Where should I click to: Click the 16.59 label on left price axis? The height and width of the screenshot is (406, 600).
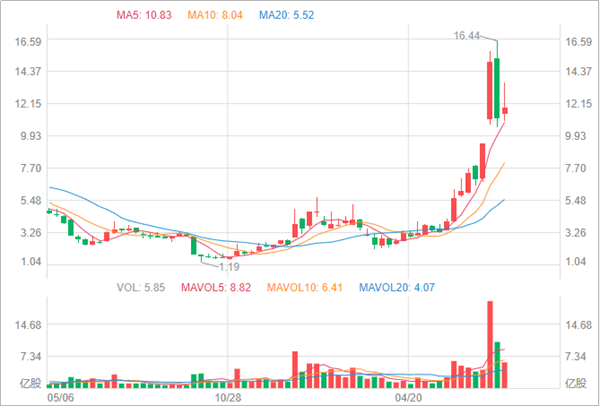pyautogui.click(x=28, y=42)
